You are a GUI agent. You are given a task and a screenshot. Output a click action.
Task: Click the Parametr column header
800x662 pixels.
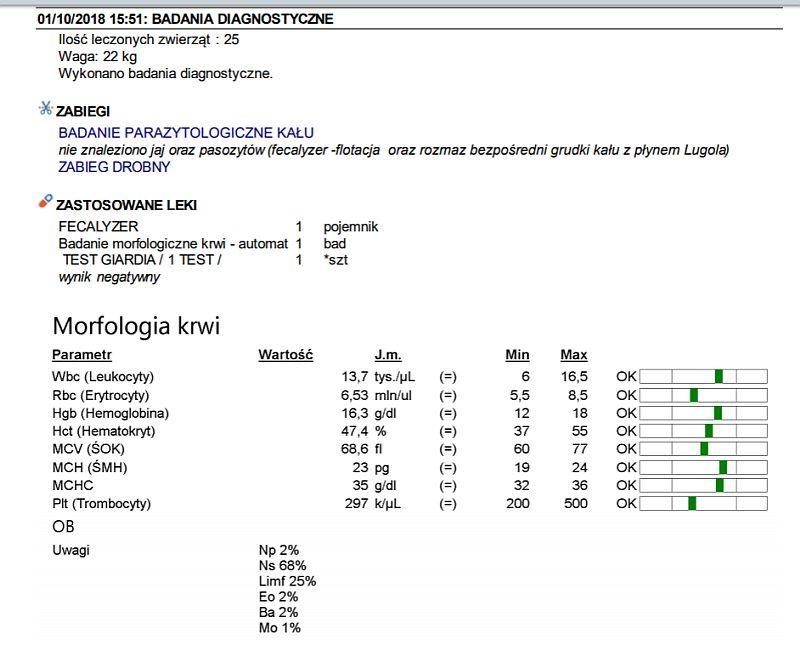point(82,355)
